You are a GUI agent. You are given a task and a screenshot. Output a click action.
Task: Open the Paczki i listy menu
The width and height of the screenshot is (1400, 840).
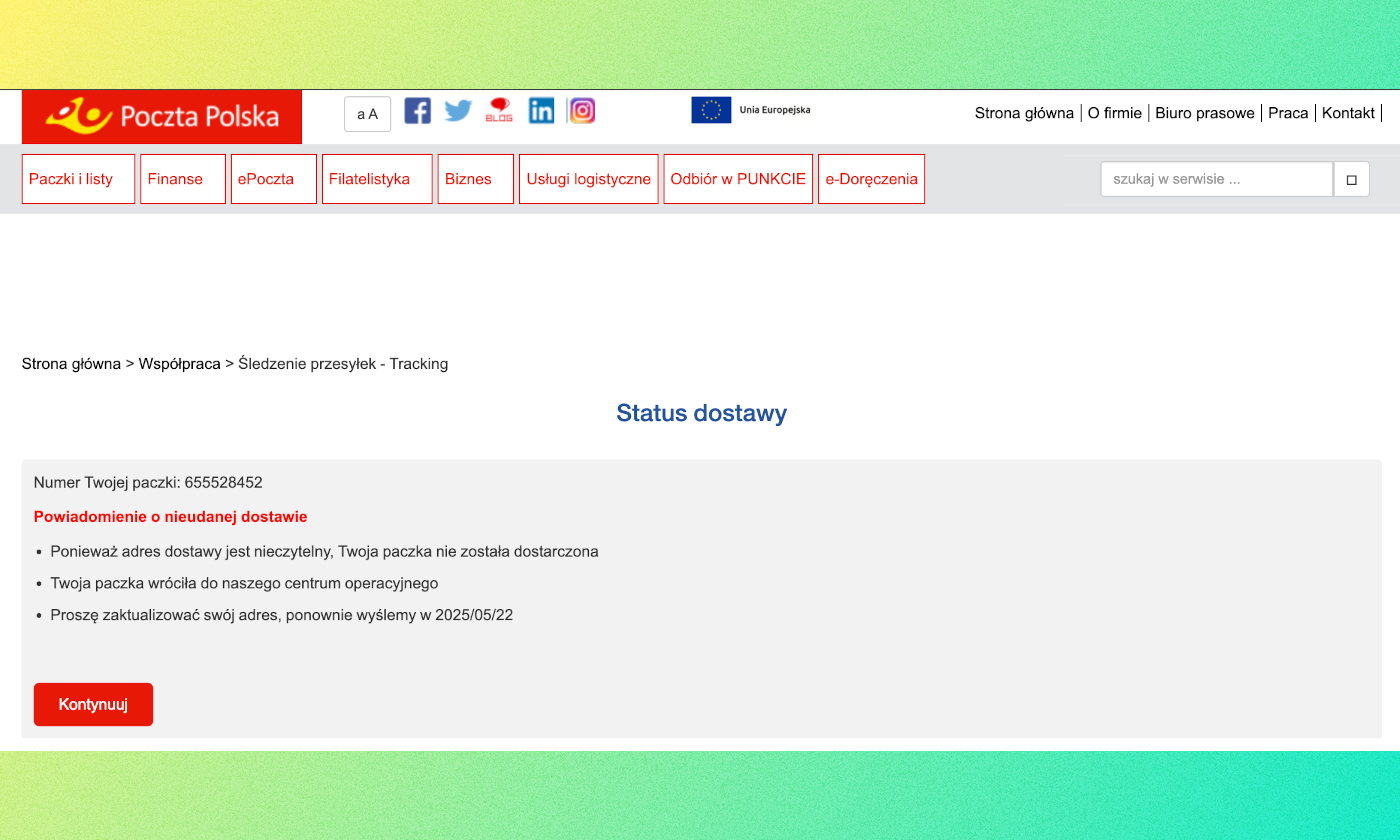click(x=78, y=179)
